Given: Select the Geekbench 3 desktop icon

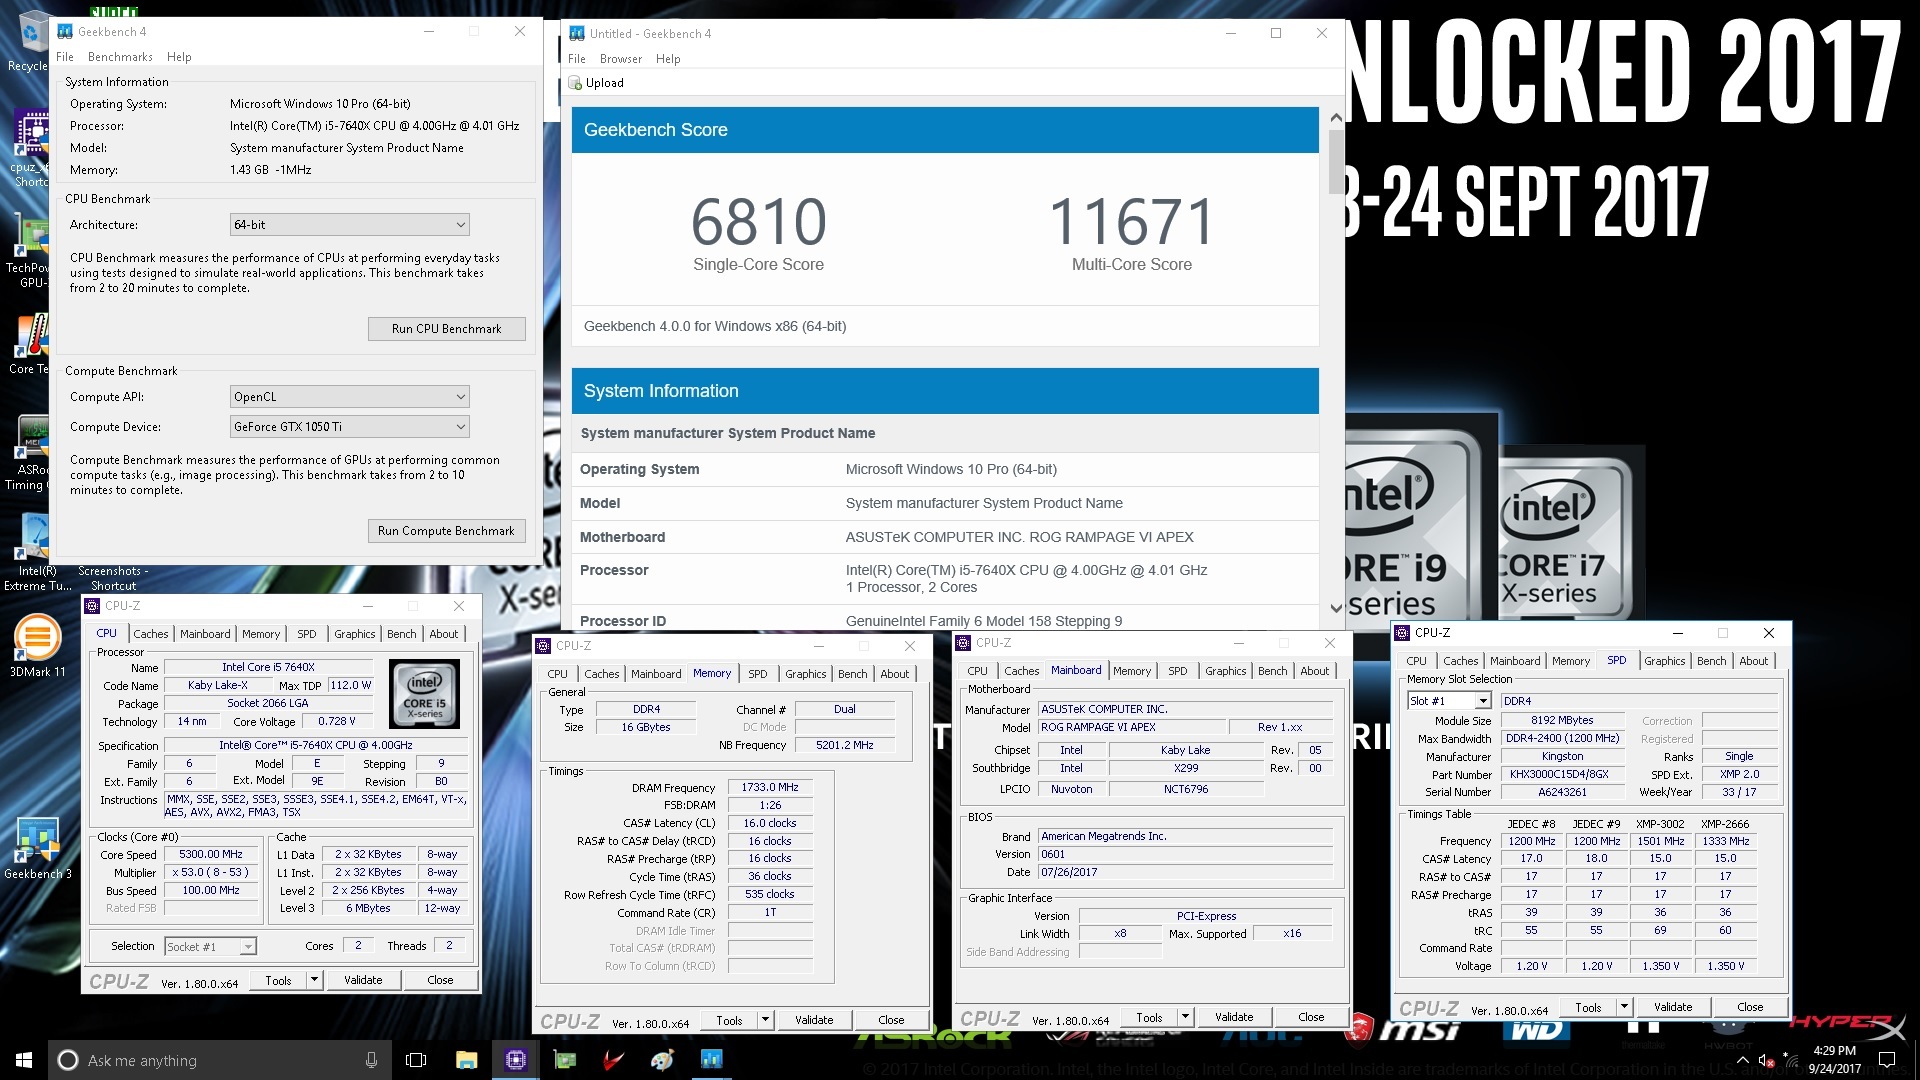Looking at the screenshot, I should coord(37,848).
